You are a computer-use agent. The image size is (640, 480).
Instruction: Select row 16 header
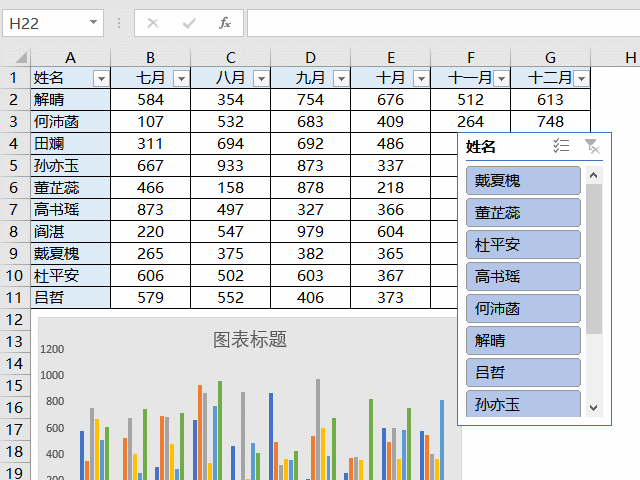point(15,408)
